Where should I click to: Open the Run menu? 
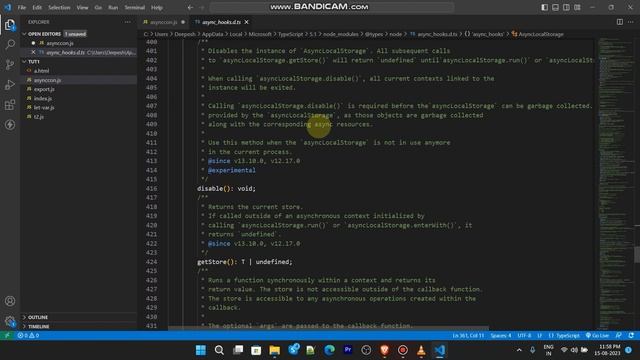click(x=113, y=7)
